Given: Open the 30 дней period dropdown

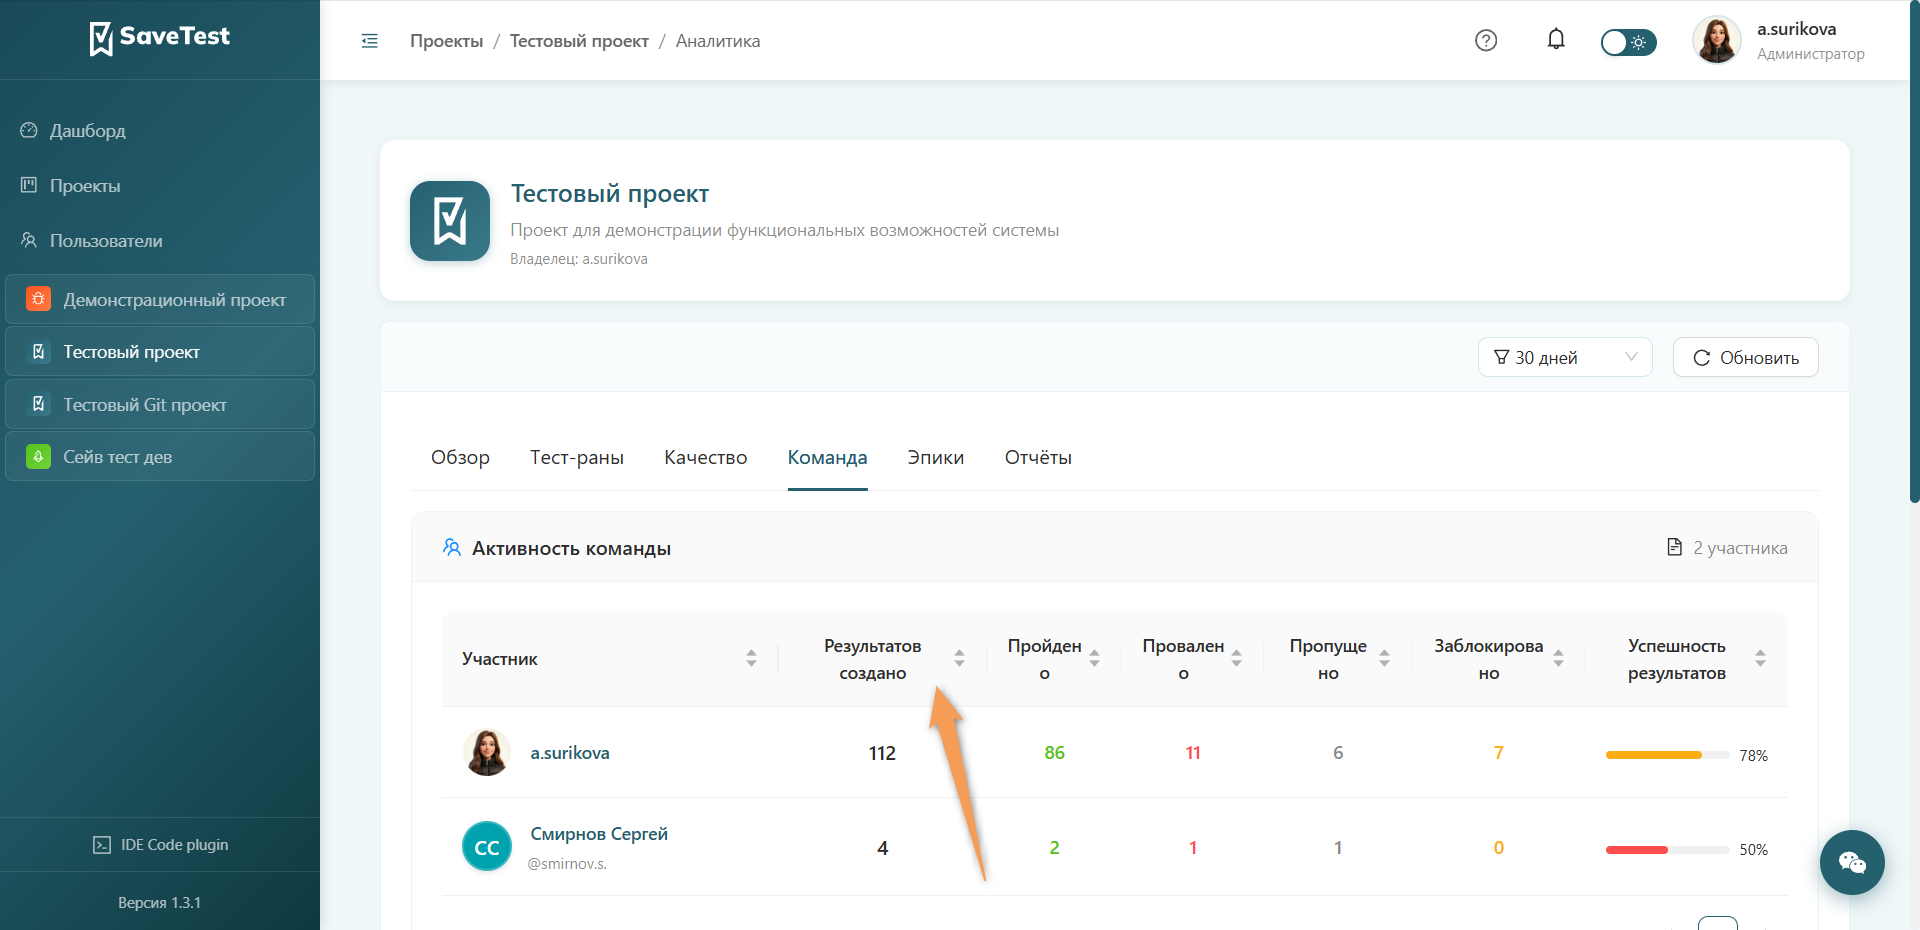Looking at the screenshot, I should [x=1565, y=357].
